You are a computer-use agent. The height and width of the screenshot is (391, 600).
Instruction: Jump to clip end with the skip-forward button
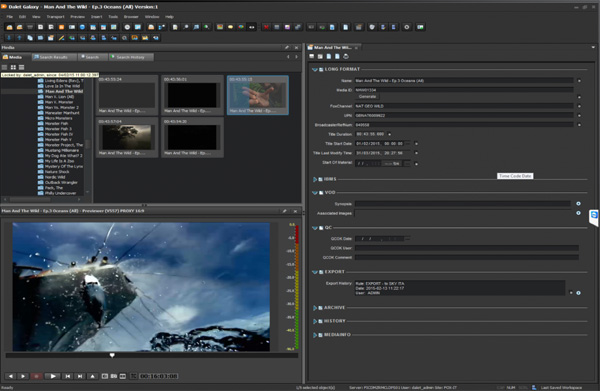click(80, 376)
